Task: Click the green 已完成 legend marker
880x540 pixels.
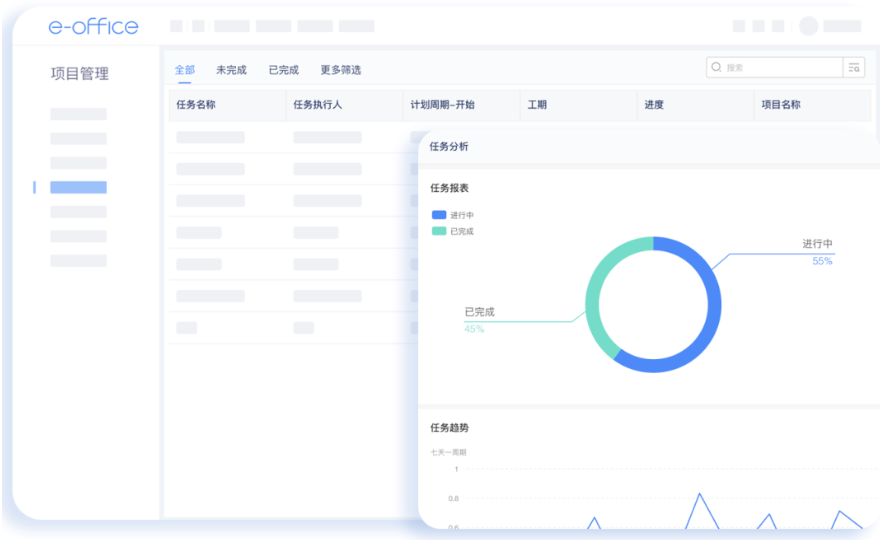Action: tap(439, 231)
